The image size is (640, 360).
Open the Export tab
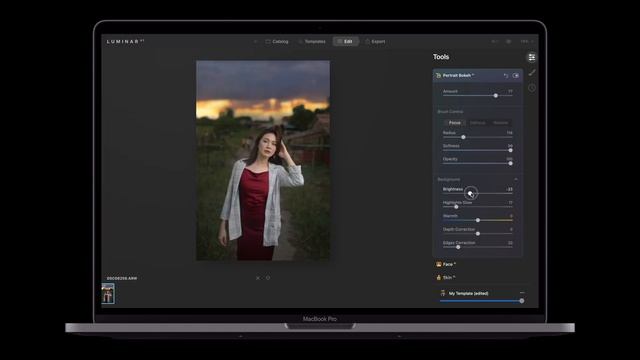point(375,42)
